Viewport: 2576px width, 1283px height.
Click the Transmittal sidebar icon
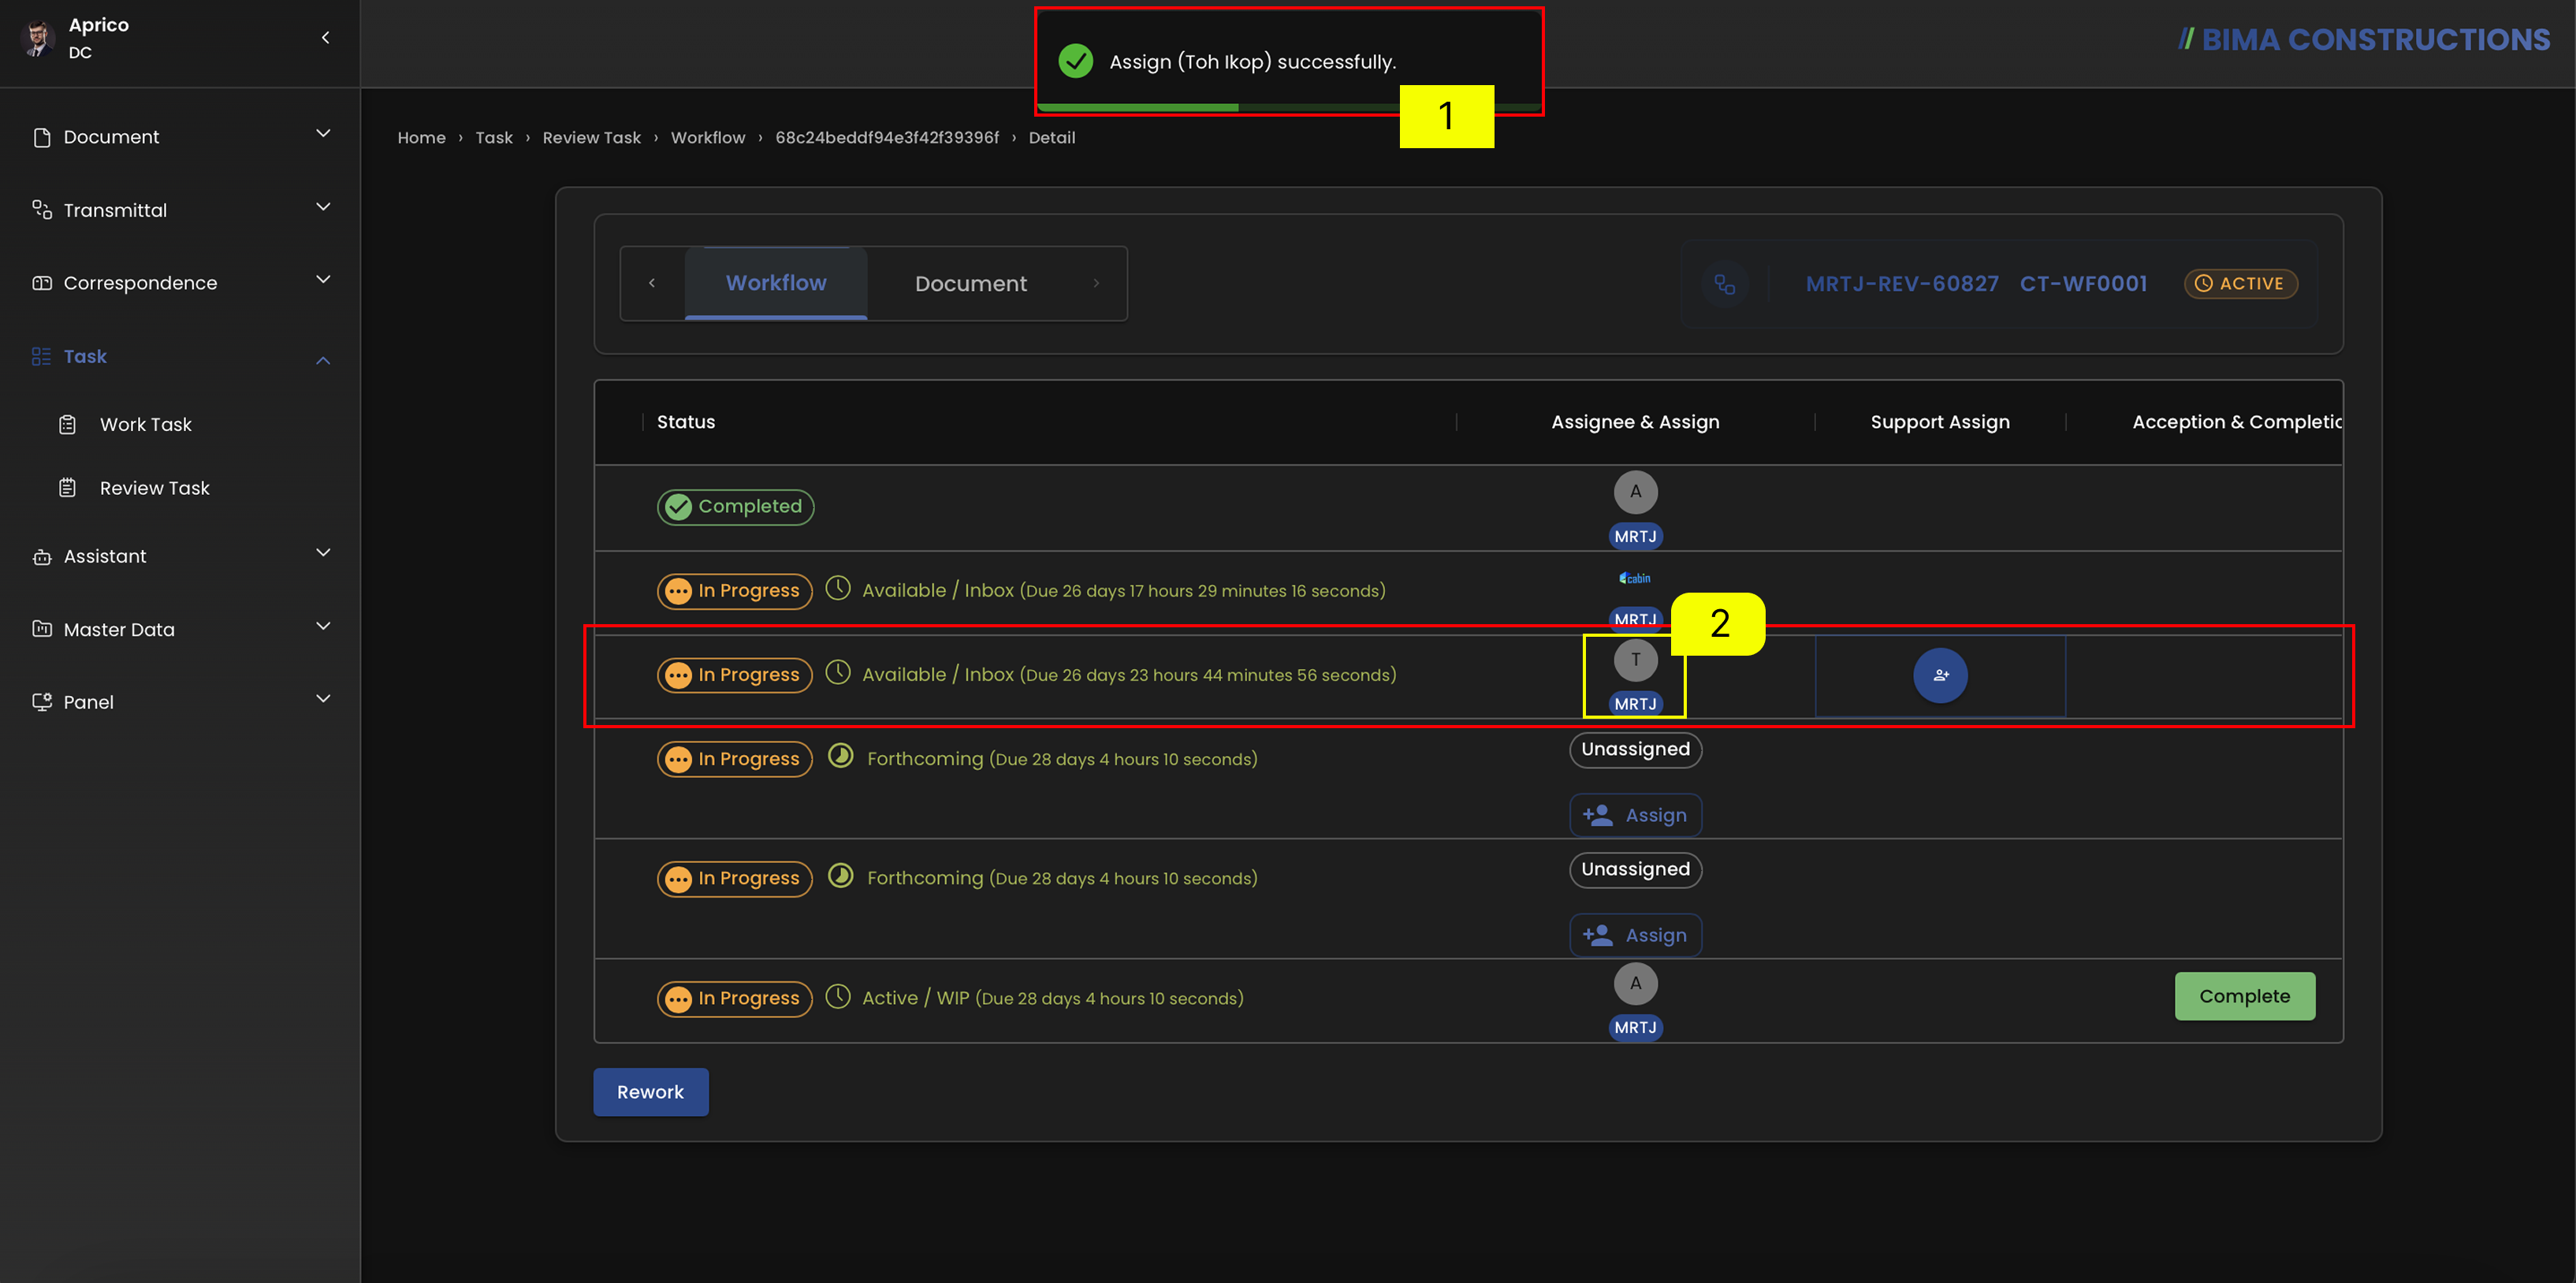pos(41,209)
